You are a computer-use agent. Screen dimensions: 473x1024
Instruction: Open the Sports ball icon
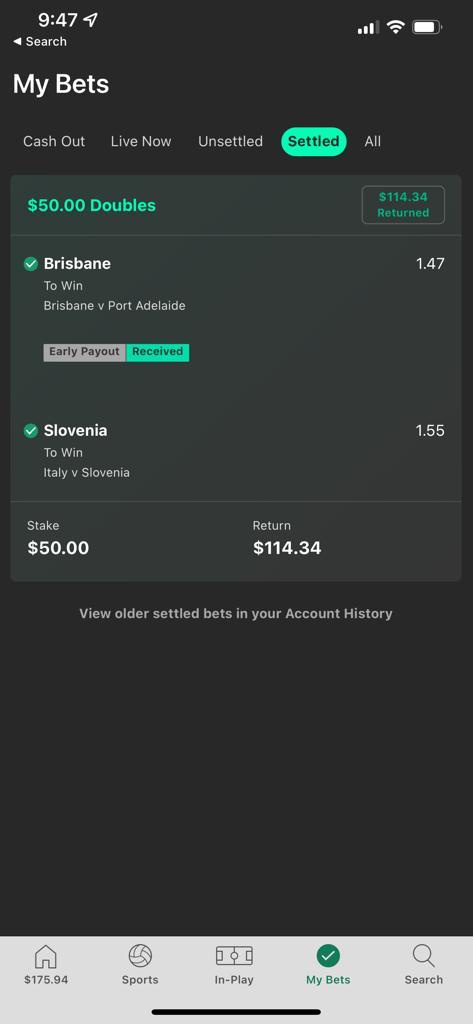point(140,957)
